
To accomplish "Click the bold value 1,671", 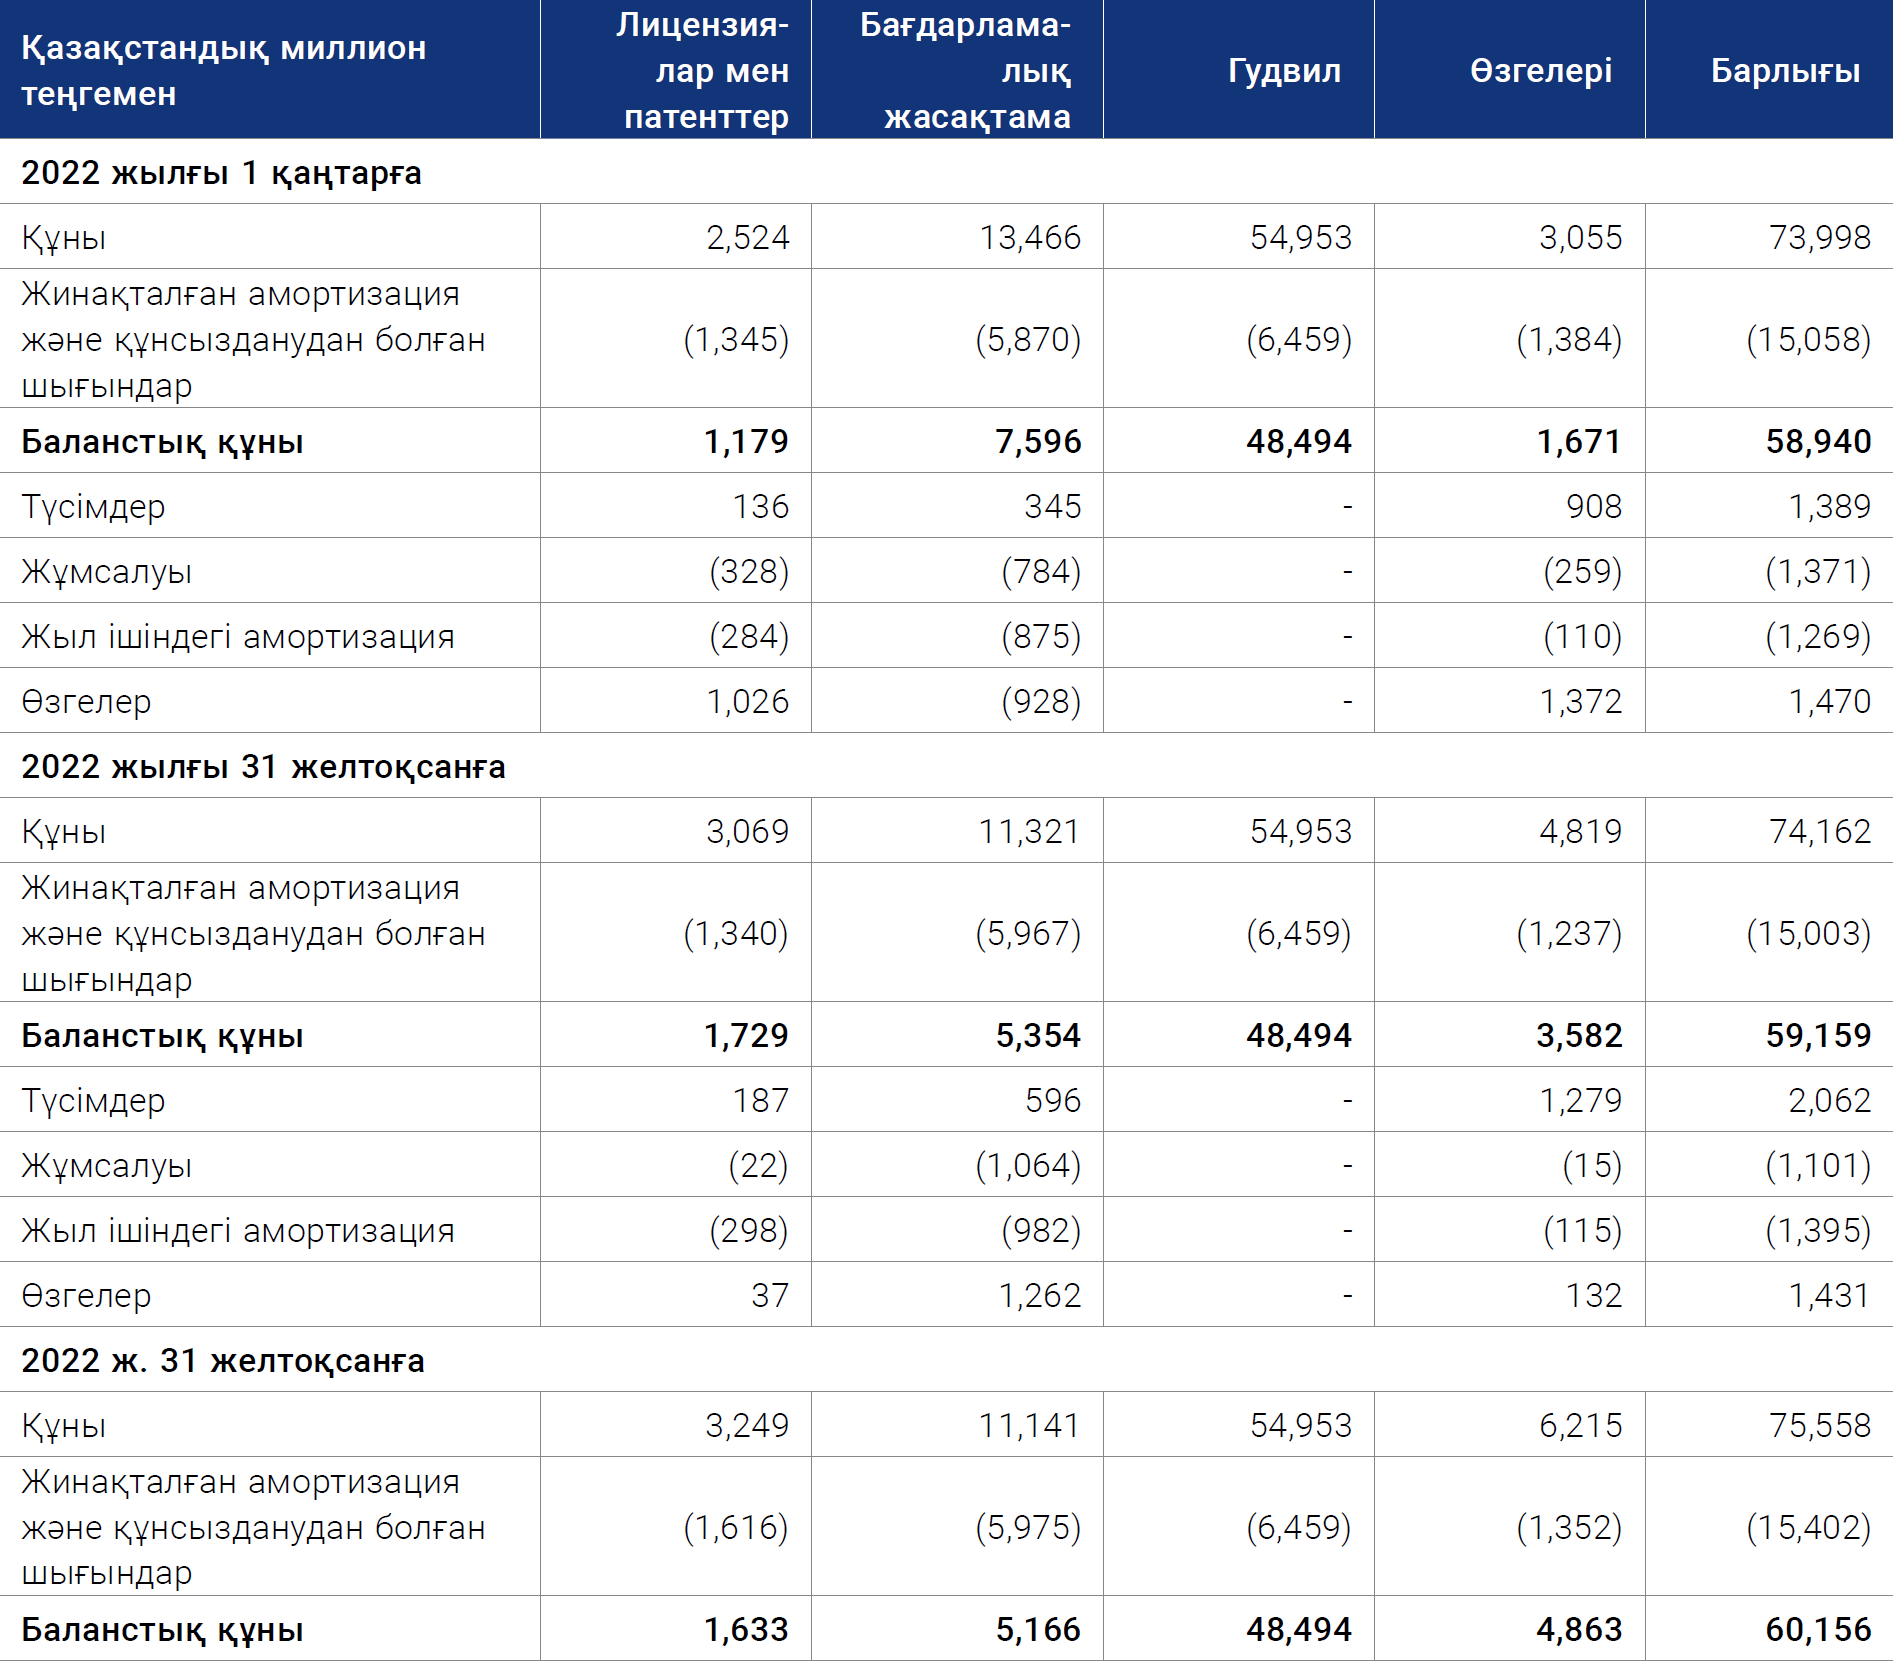I will [1579, 441].
